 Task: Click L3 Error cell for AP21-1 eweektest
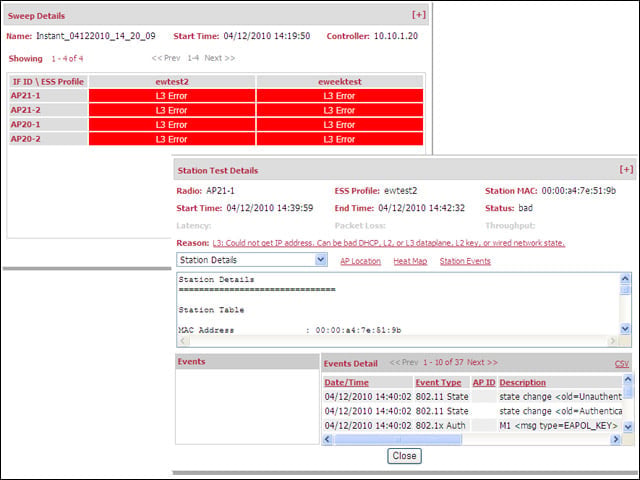tap(340, 96)
